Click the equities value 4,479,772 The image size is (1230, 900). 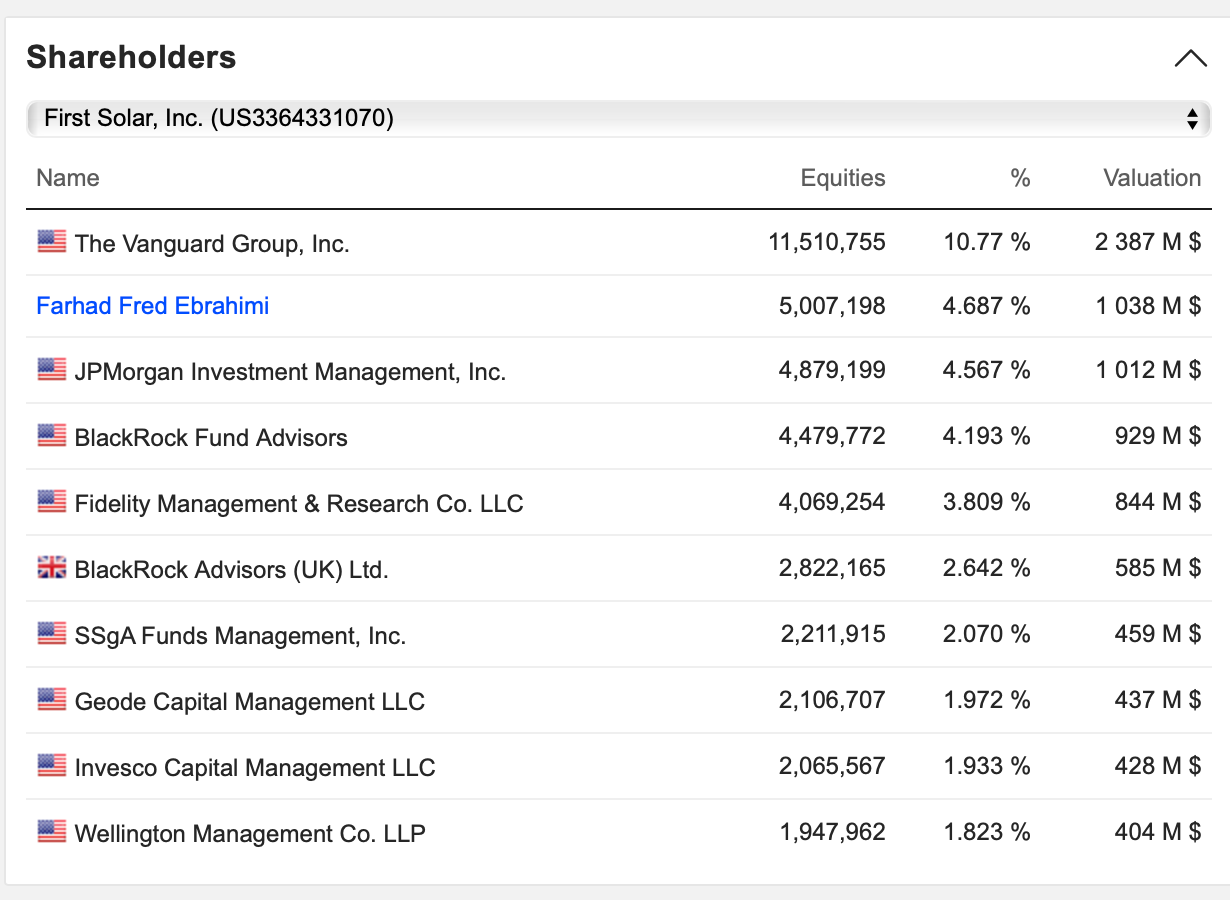pyautogui.click(x=832, y=436)
